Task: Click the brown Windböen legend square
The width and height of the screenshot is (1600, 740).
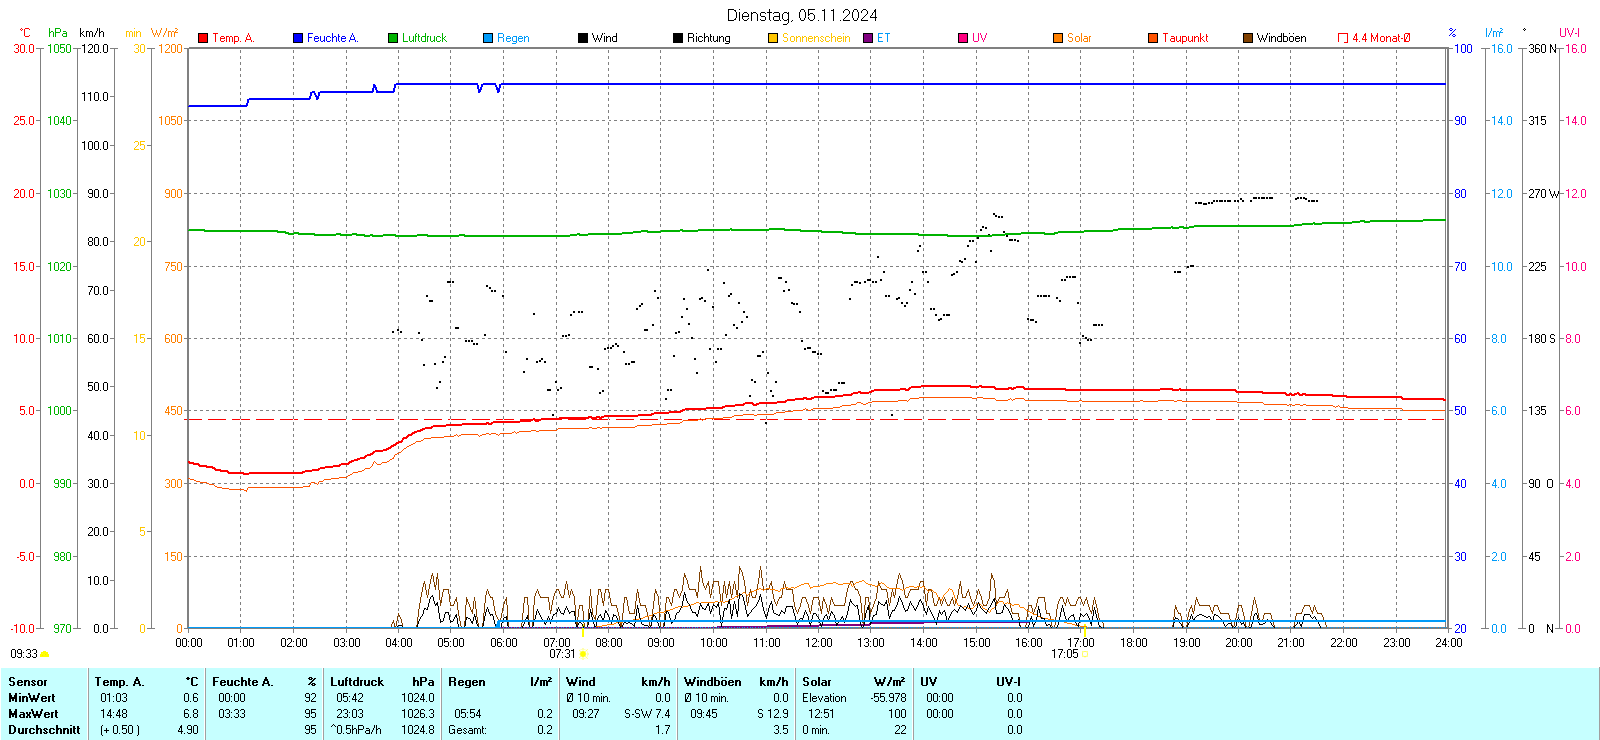Action: [1248, 38]
